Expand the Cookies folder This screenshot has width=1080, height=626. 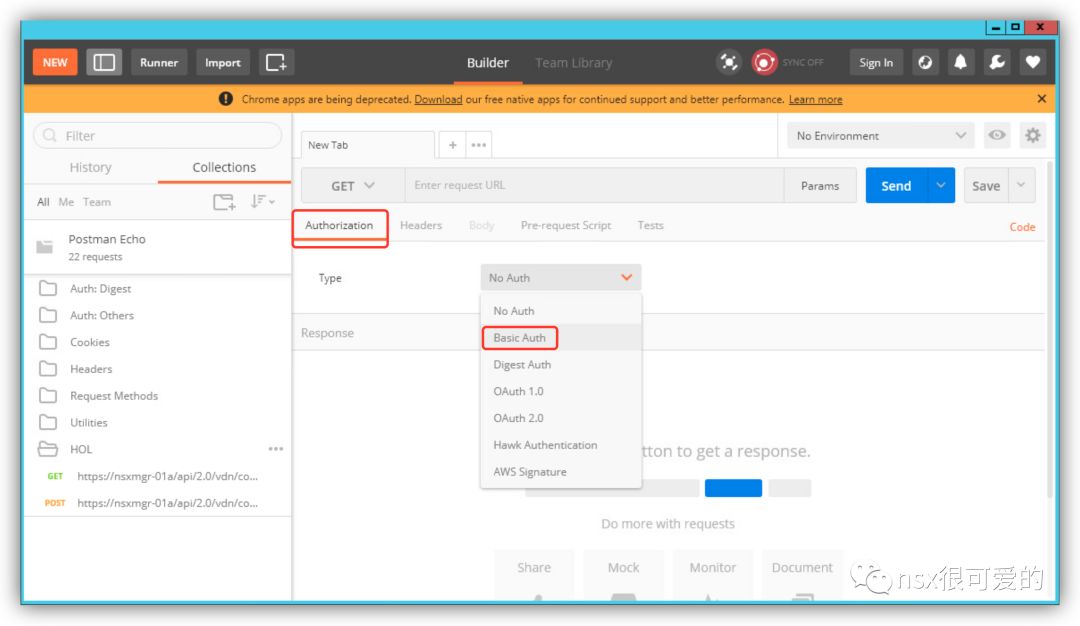point(158,342)
